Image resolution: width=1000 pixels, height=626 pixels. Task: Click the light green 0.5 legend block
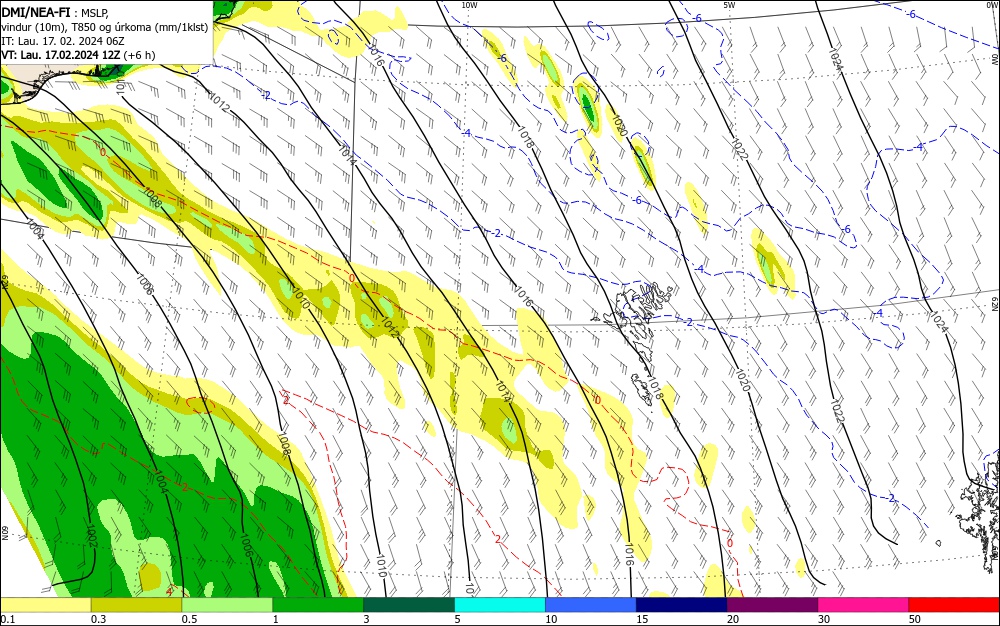227,605
